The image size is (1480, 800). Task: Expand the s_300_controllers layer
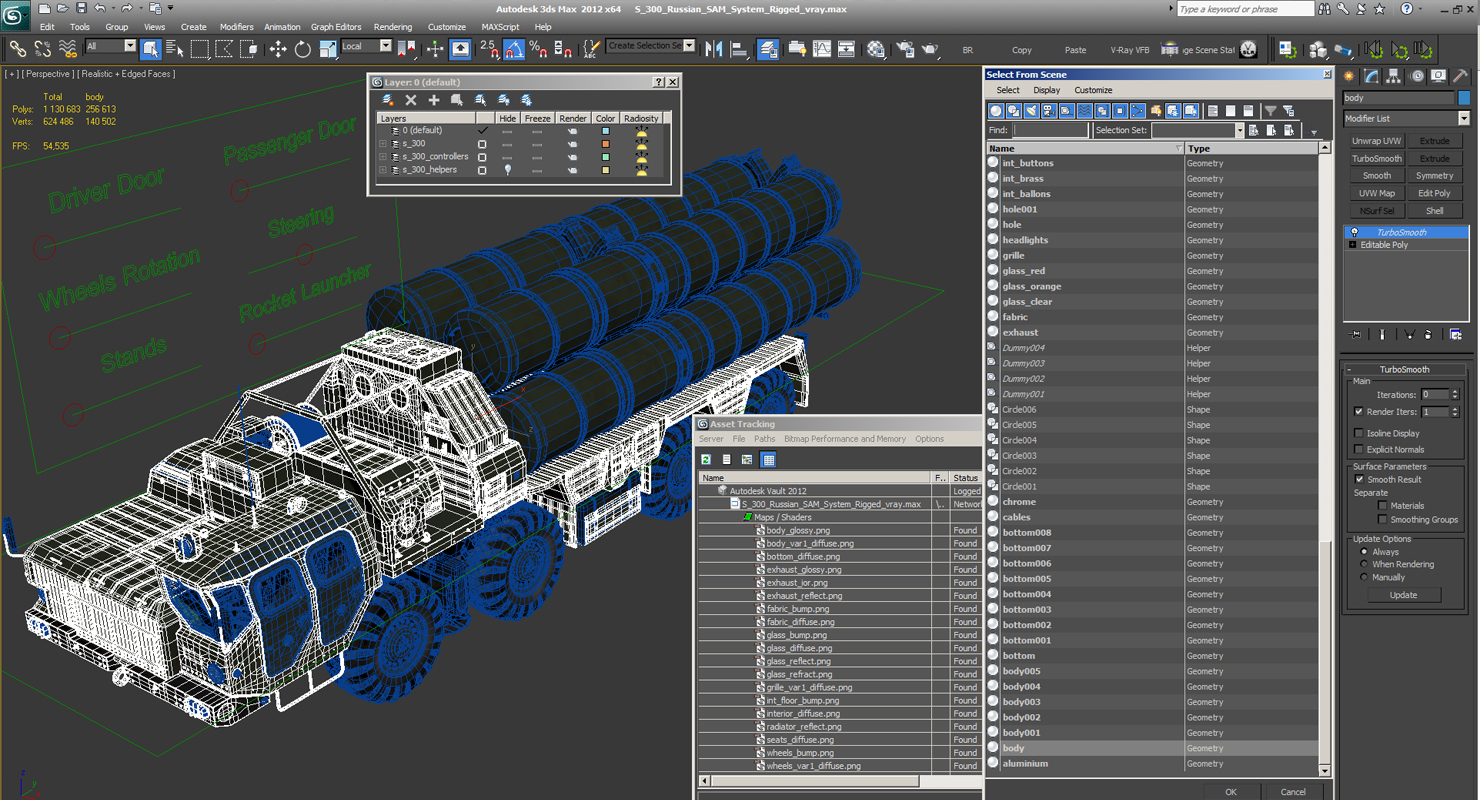point(382,156)
